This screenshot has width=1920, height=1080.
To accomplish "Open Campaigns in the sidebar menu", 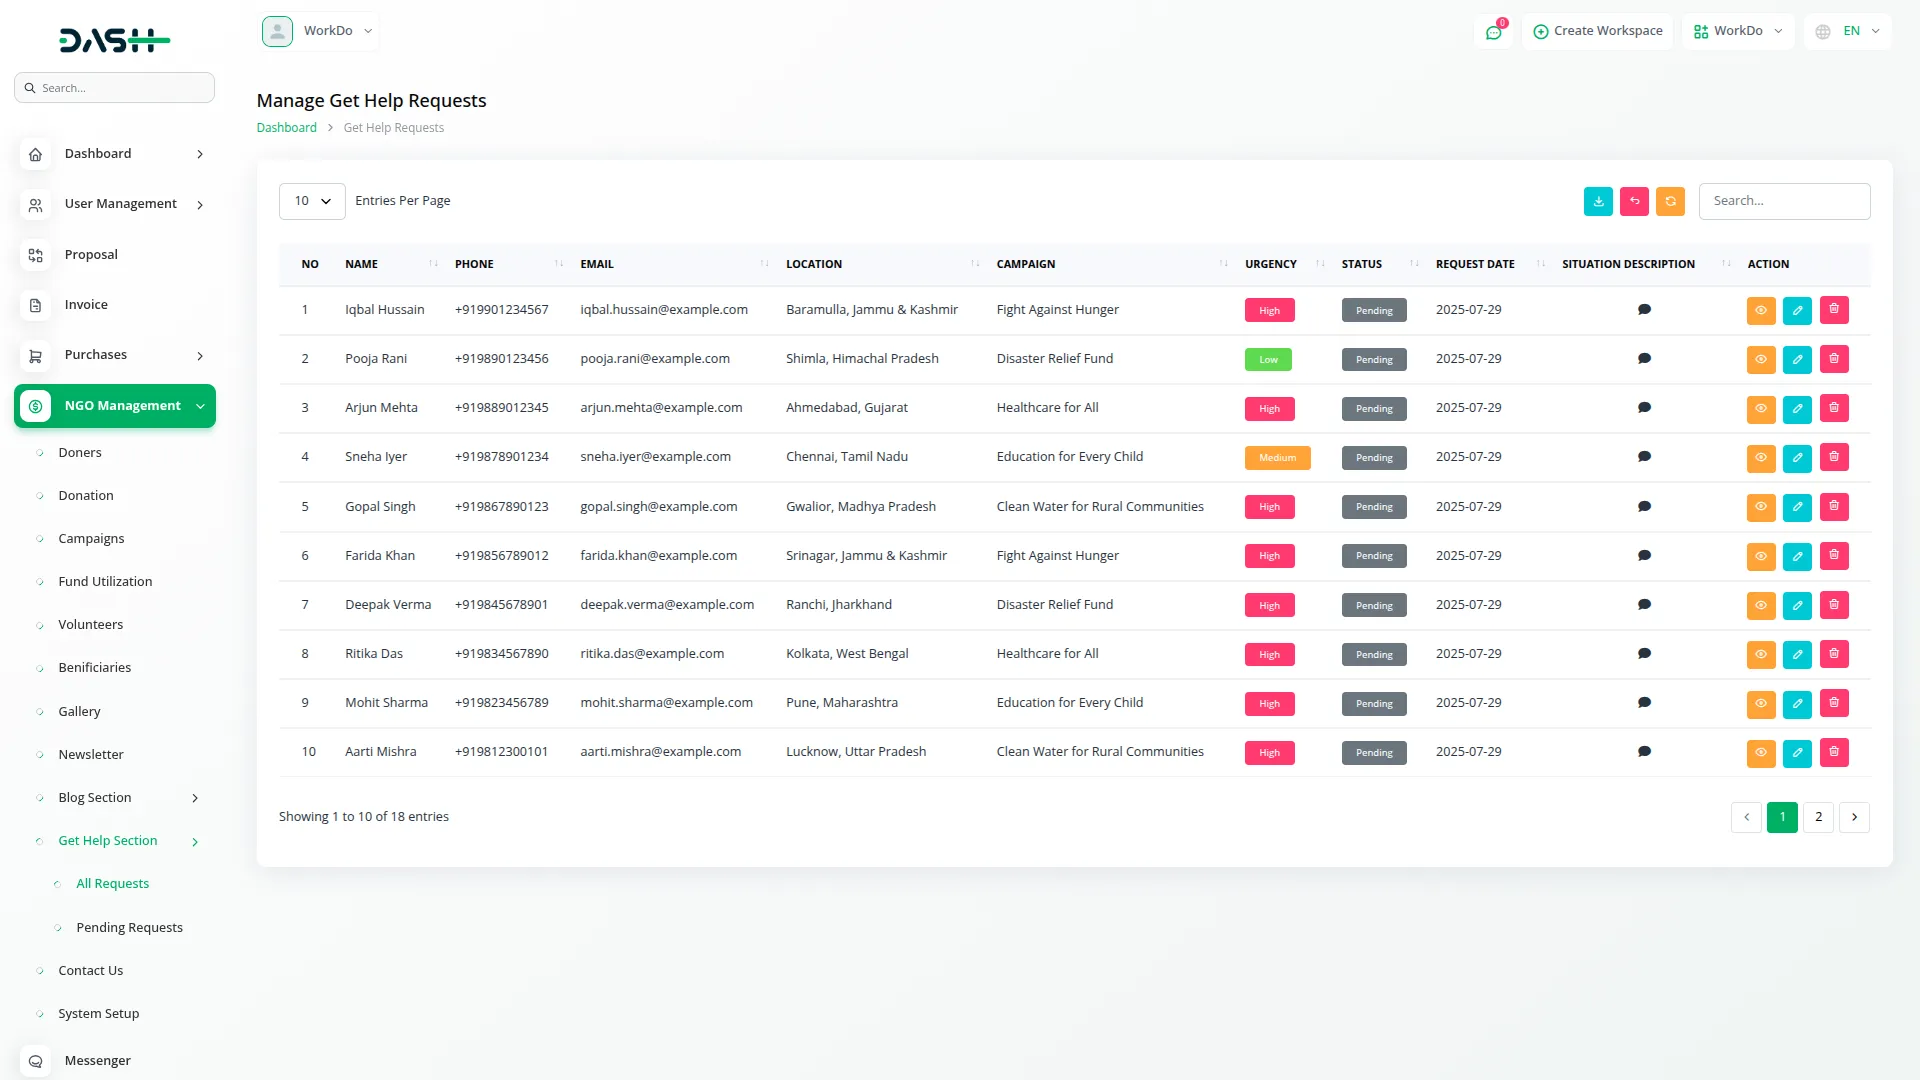I will click(x=91, y=538).
